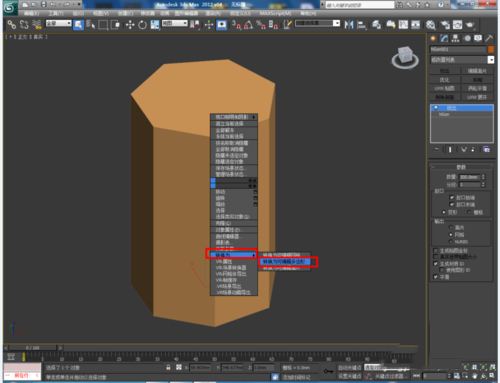
Task: Toggle the Spinner Snap icon
Action: pyautogui.click(x=274, y=25)
